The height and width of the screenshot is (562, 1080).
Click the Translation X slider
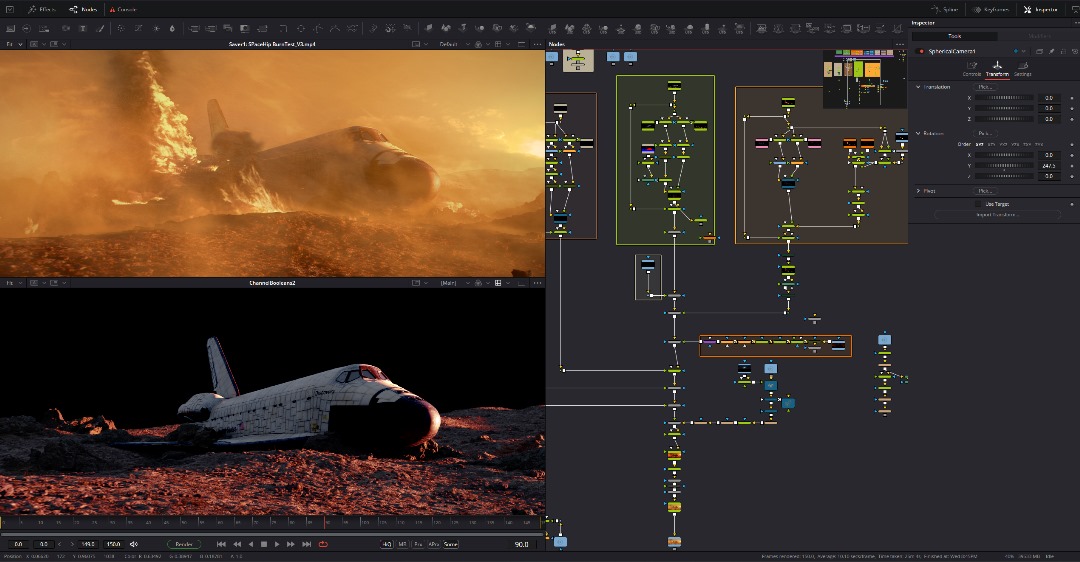click(1004, 98)
